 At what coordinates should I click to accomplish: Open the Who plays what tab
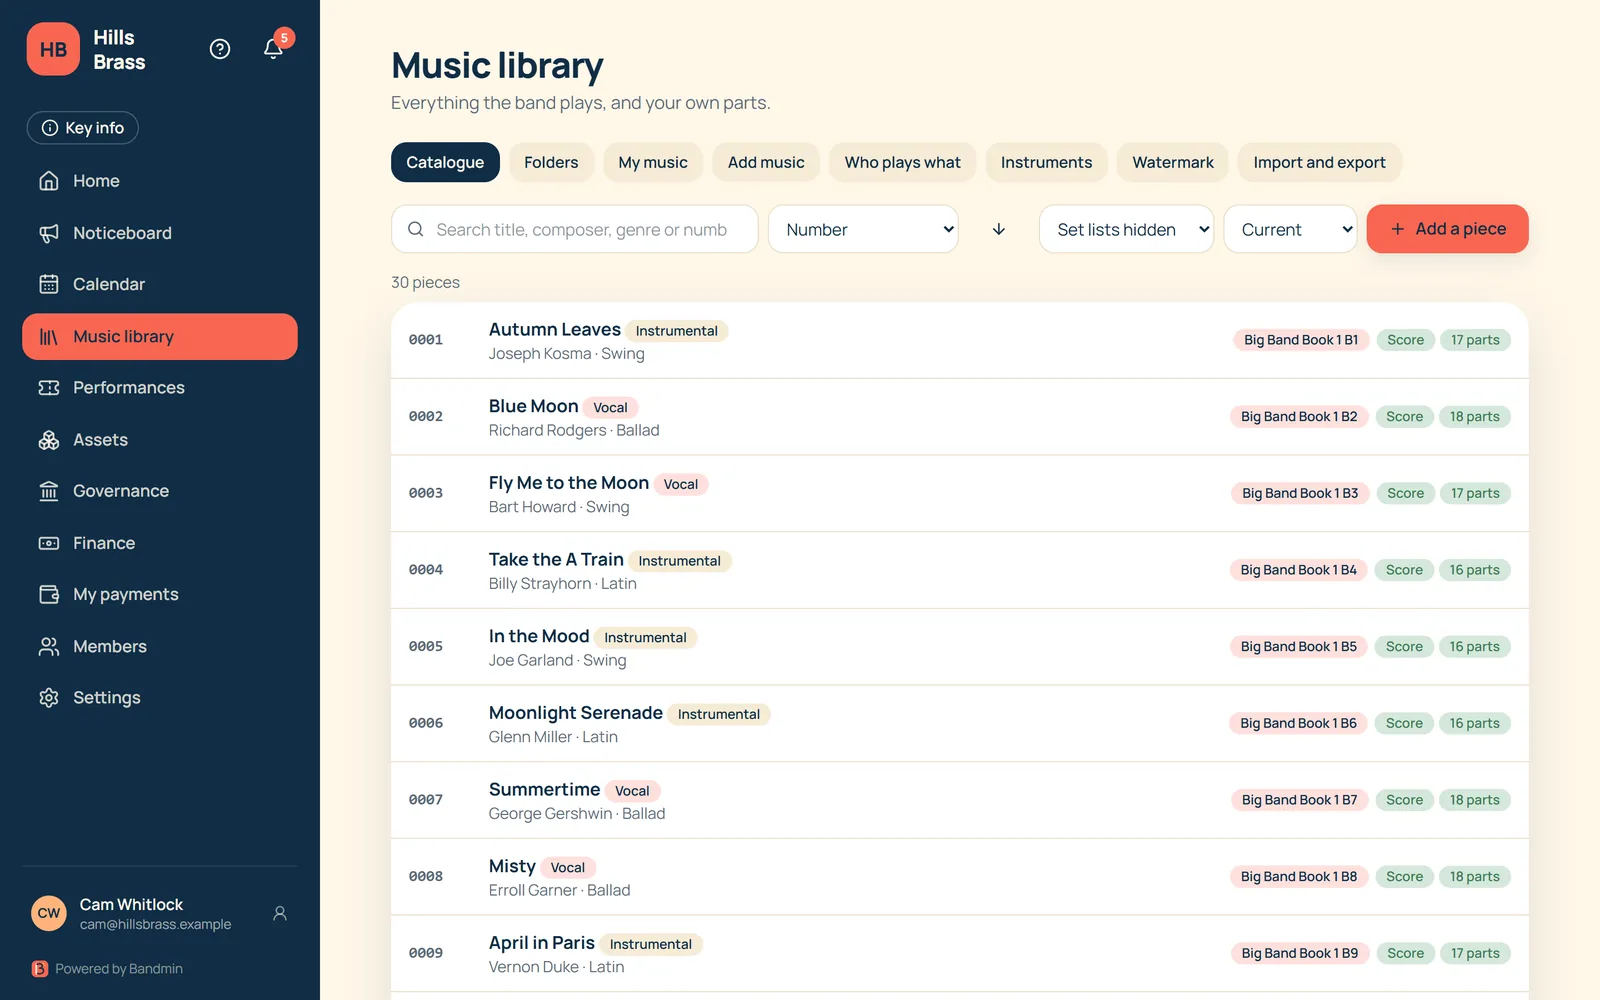(902, 162)
